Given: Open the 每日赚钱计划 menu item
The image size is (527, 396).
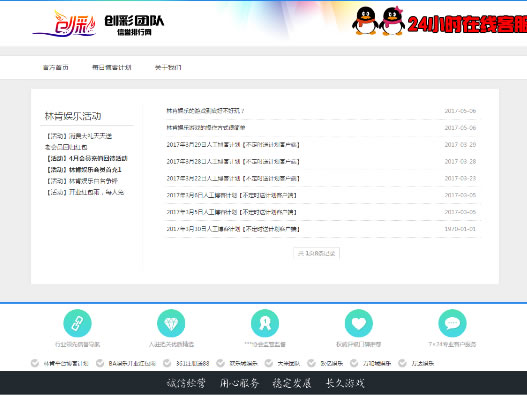Looking at the screenshot, I should pos(112,68).
